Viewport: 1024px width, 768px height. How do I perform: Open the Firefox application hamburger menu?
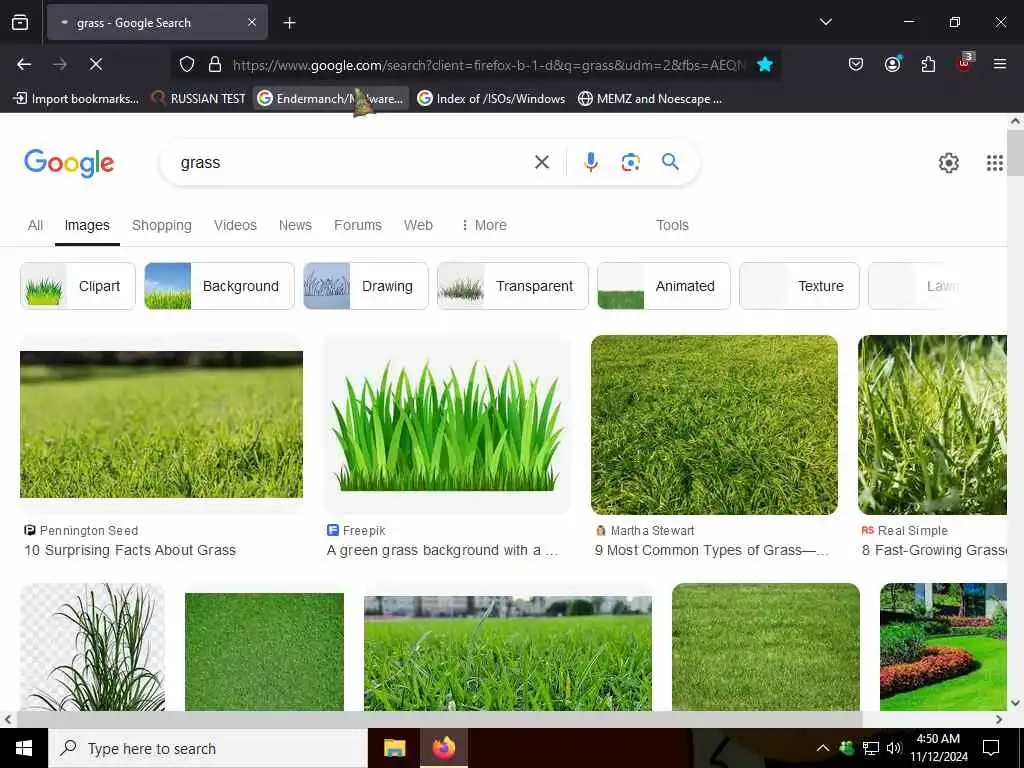[999, 64]
